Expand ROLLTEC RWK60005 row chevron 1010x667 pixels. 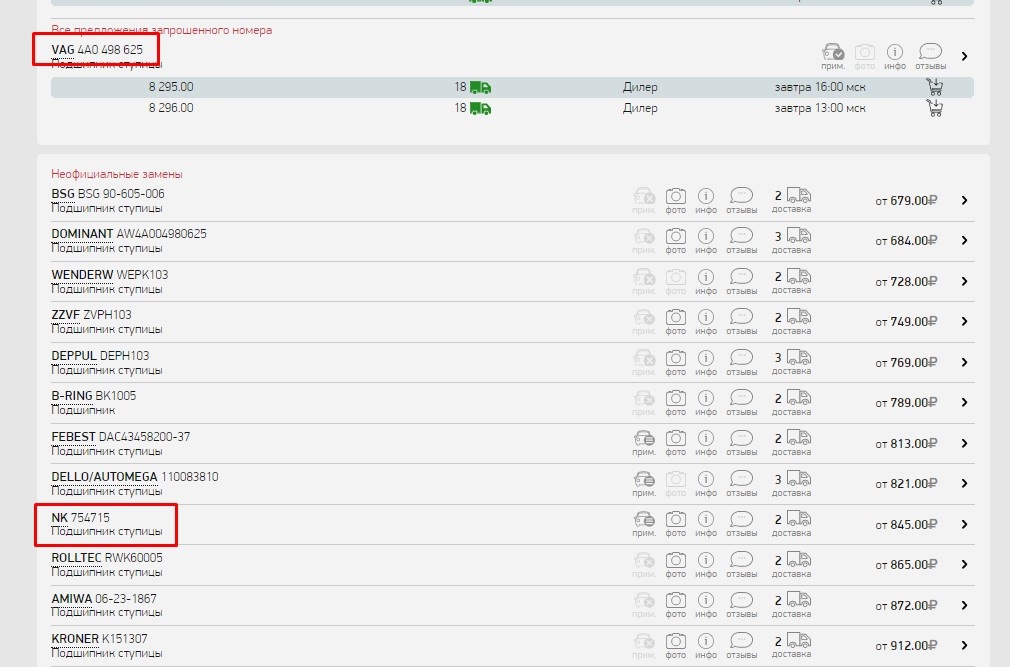click(964, 565)
